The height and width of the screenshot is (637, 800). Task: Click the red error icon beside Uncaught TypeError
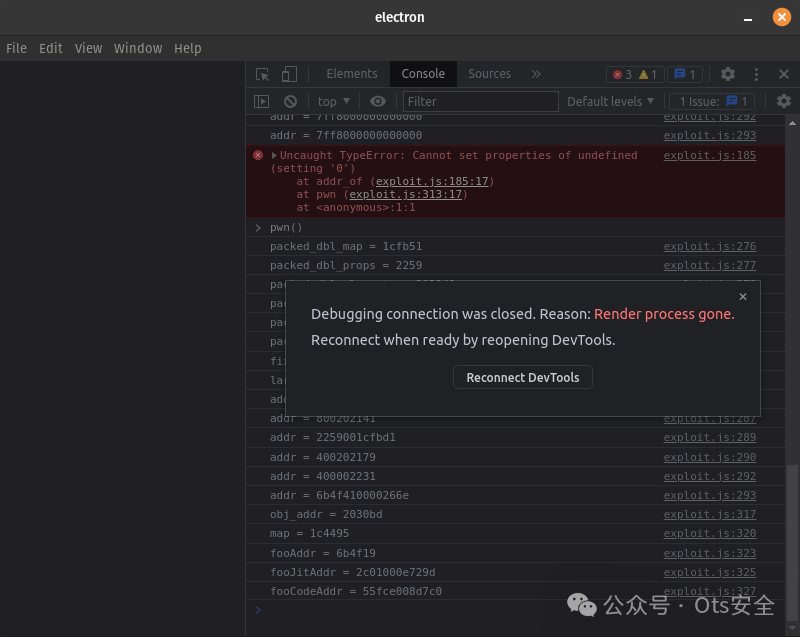[258, 155]
